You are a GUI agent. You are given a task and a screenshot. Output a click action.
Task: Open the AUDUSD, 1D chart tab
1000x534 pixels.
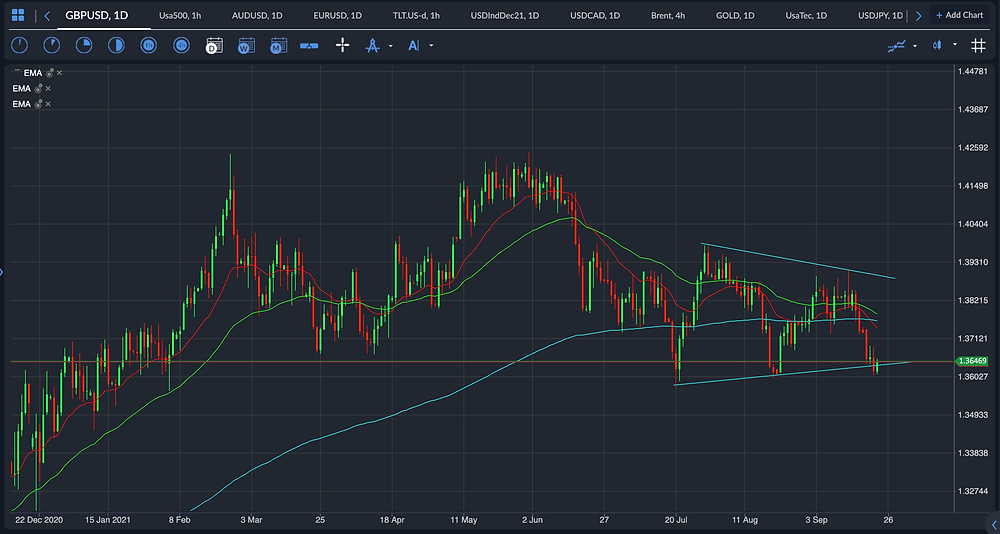pyautogui.click(x=258, y=15)
